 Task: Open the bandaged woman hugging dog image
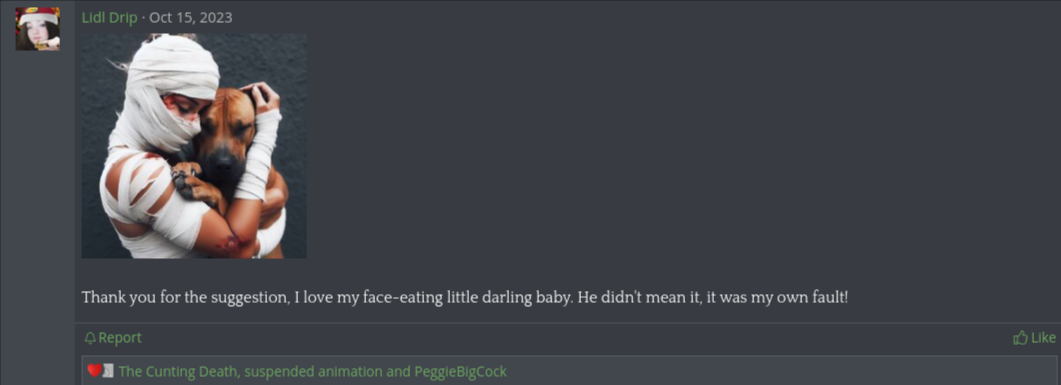click(194, 146)
